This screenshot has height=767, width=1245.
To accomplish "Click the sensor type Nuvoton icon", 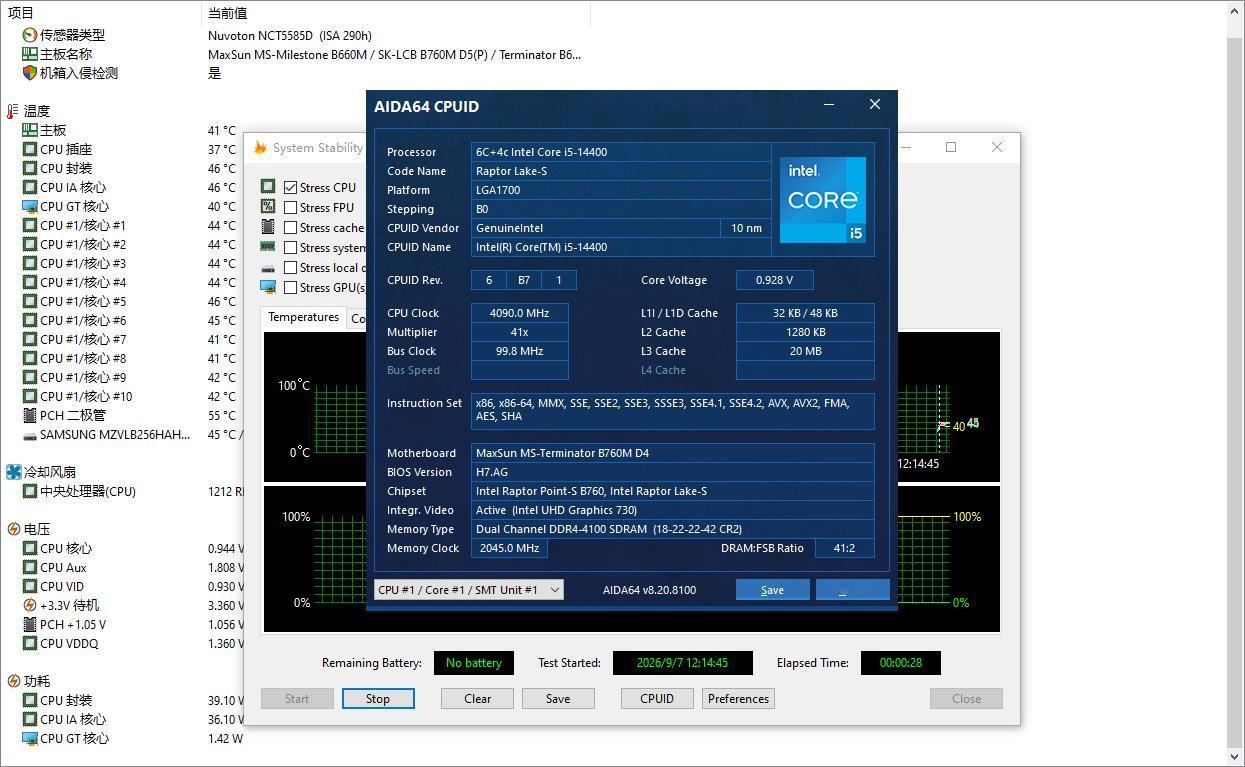I will coord(29,35).
